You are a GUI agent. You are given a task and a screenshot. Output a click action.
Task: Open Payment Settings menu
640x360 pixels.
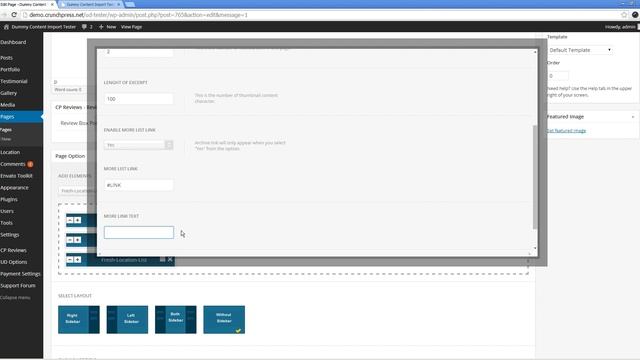click(20, 274)
